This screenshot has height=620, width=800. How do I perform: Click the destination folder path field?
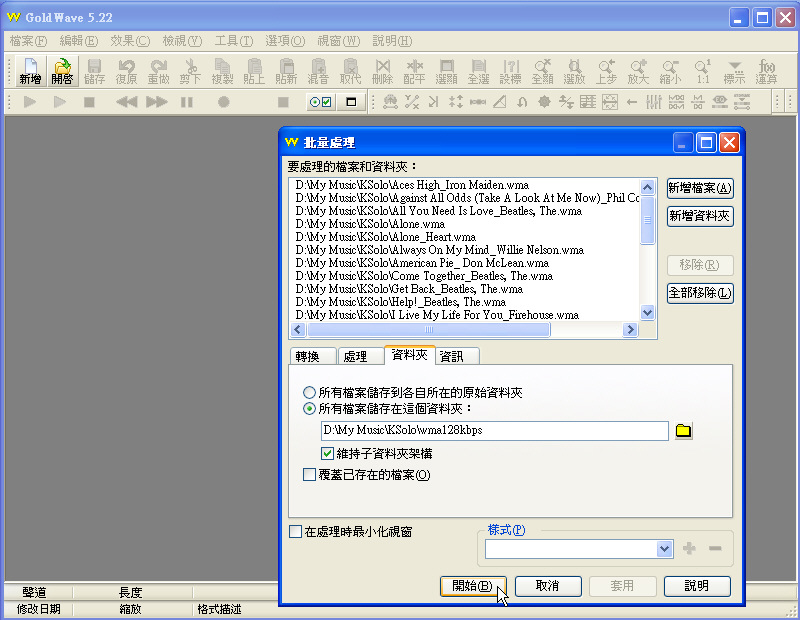[x=494, y=431]
